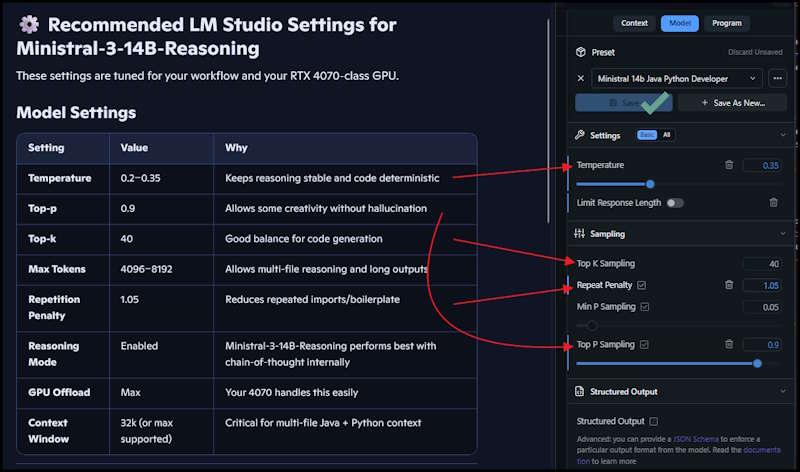Clear the selected preset with the X icon
The height and width of the screenshot is (472, 800).
click(581, 79)
